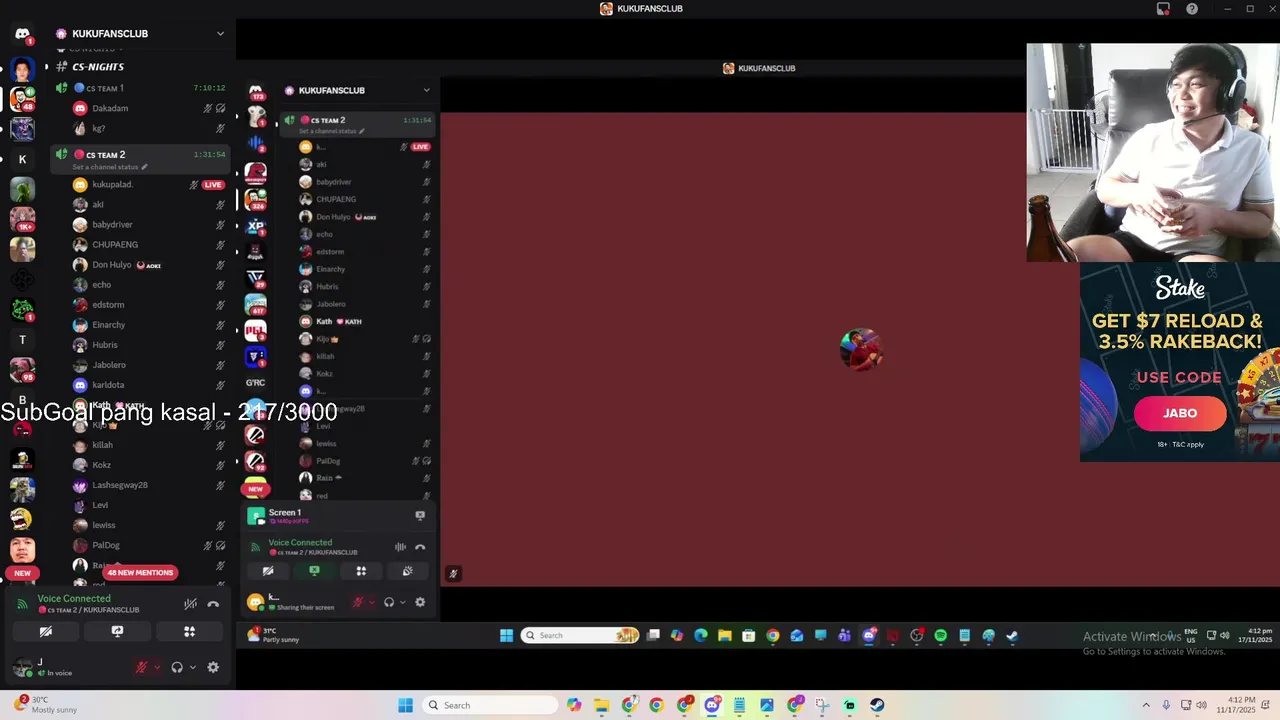Toggle camera button in the shared stream's Discord panel
Image resolution: width=1280 pixels, height=720 pixels.
coord(268,571)
